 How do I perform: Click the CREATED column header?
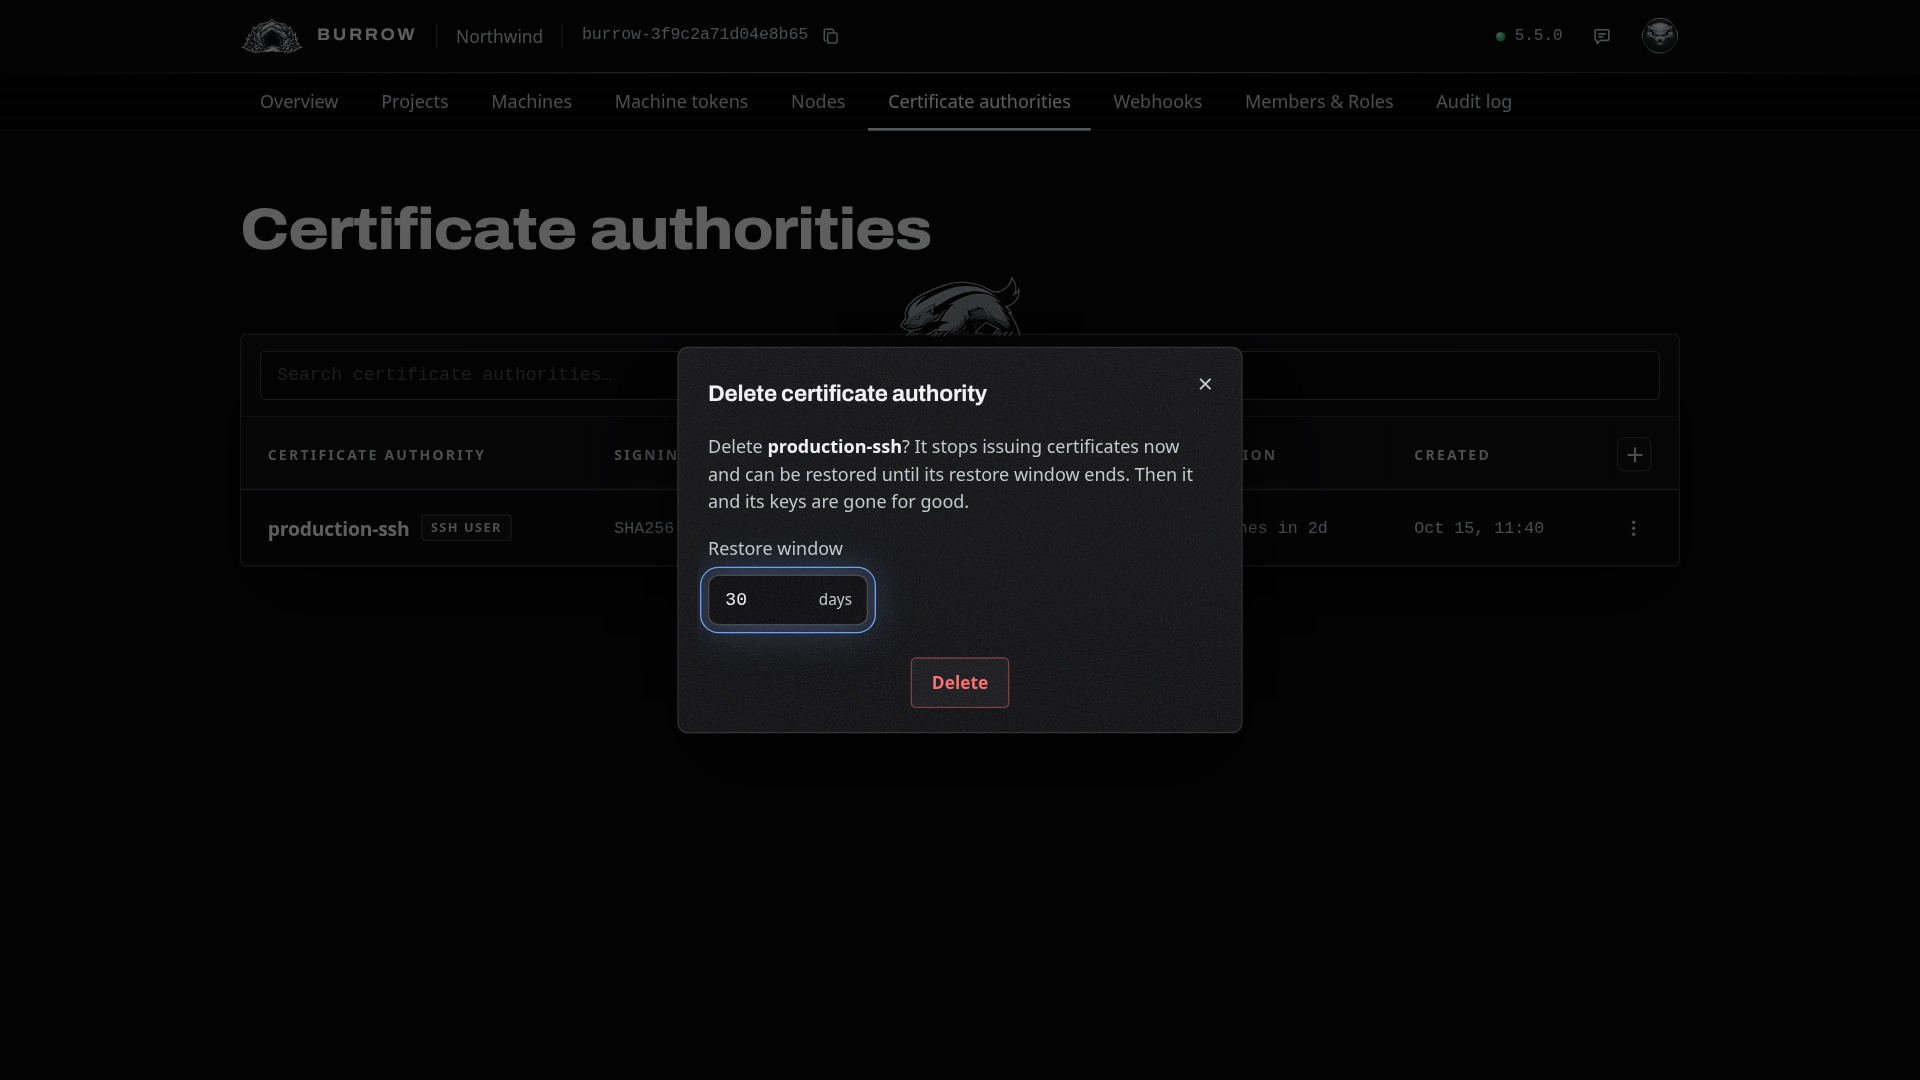click(1452, 455)
